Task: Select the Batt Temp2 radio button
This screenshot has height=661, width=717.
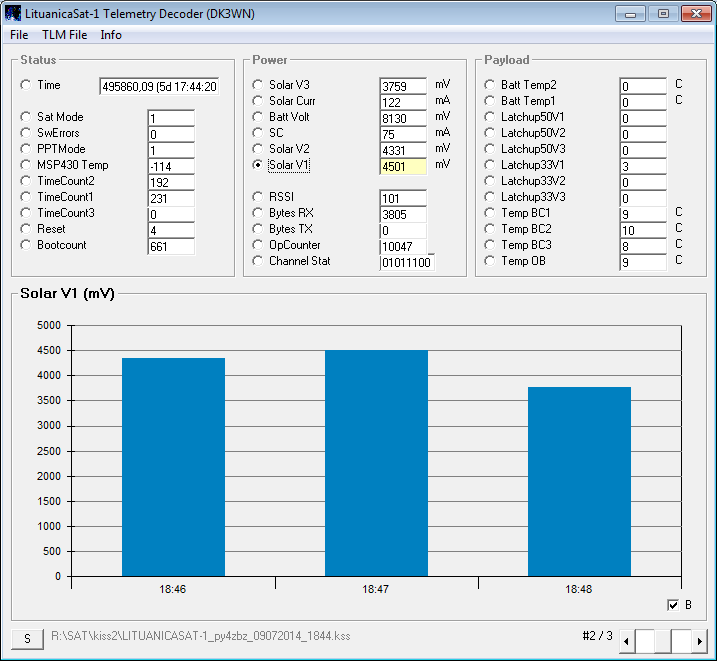Action: [489, 85]
